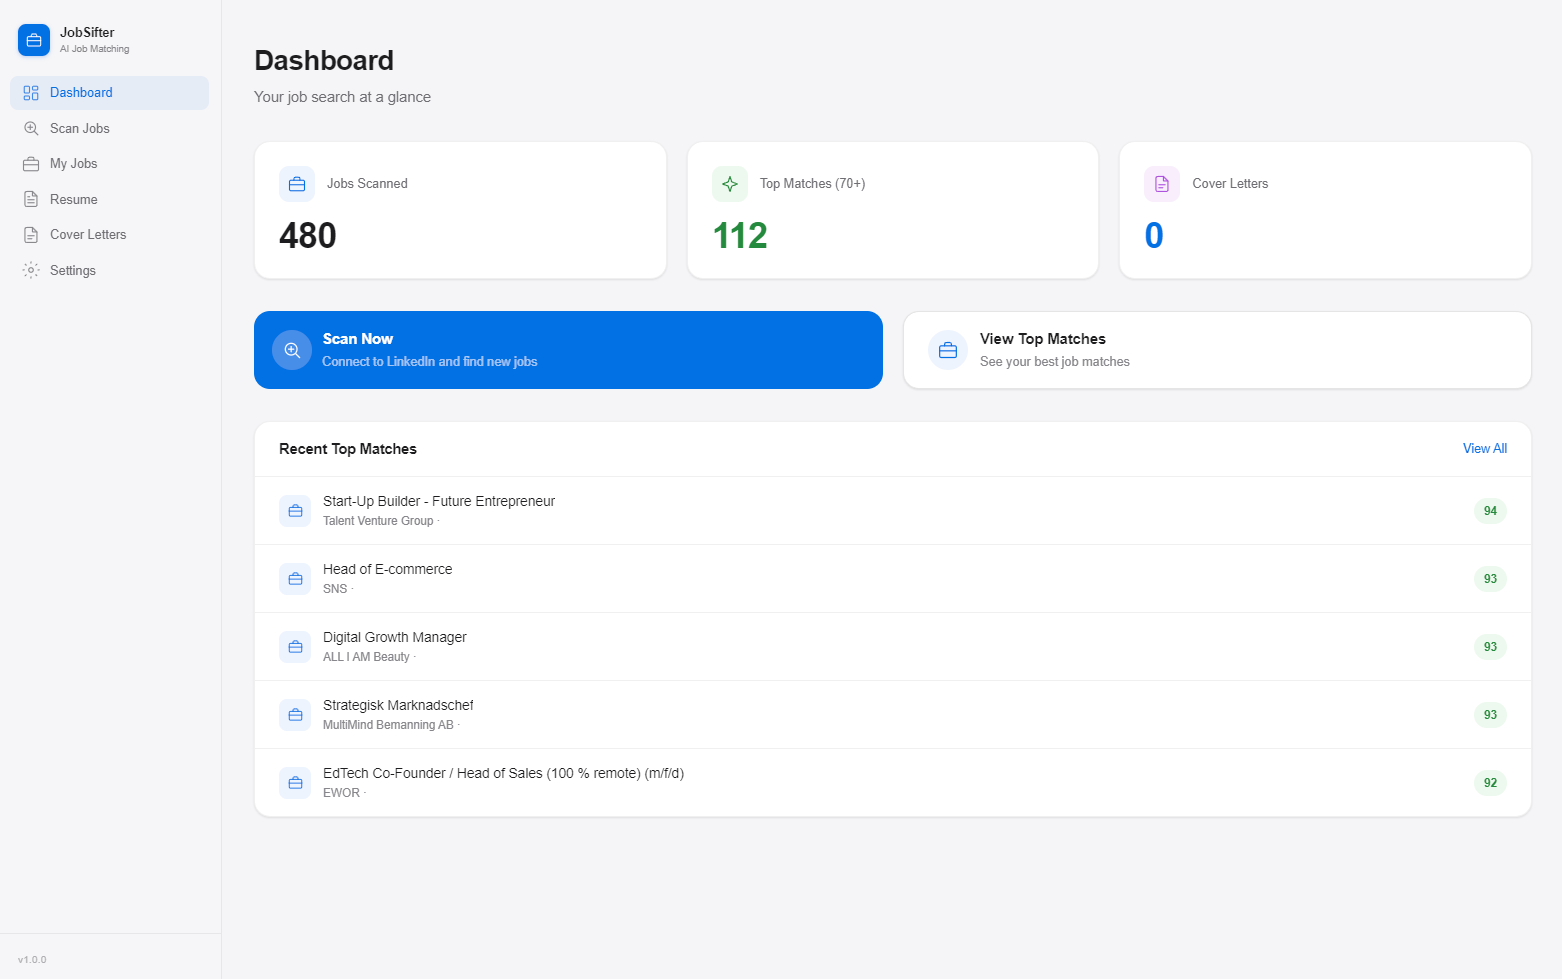
Task: Click the 94 match score badge
Action: tap(1489, 510)
